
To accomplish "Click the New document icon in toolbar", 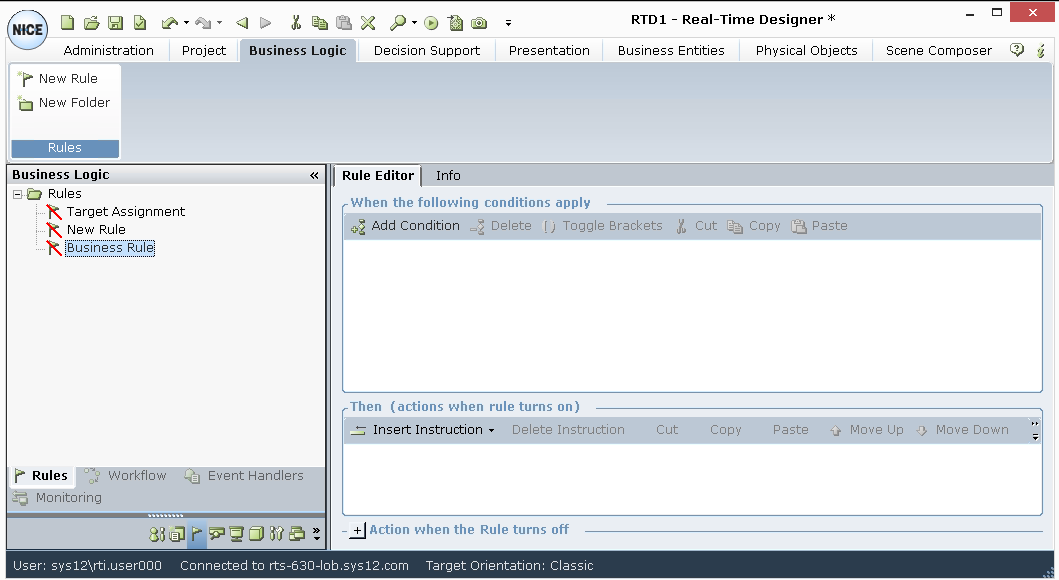I will click(x=68, y=22).
